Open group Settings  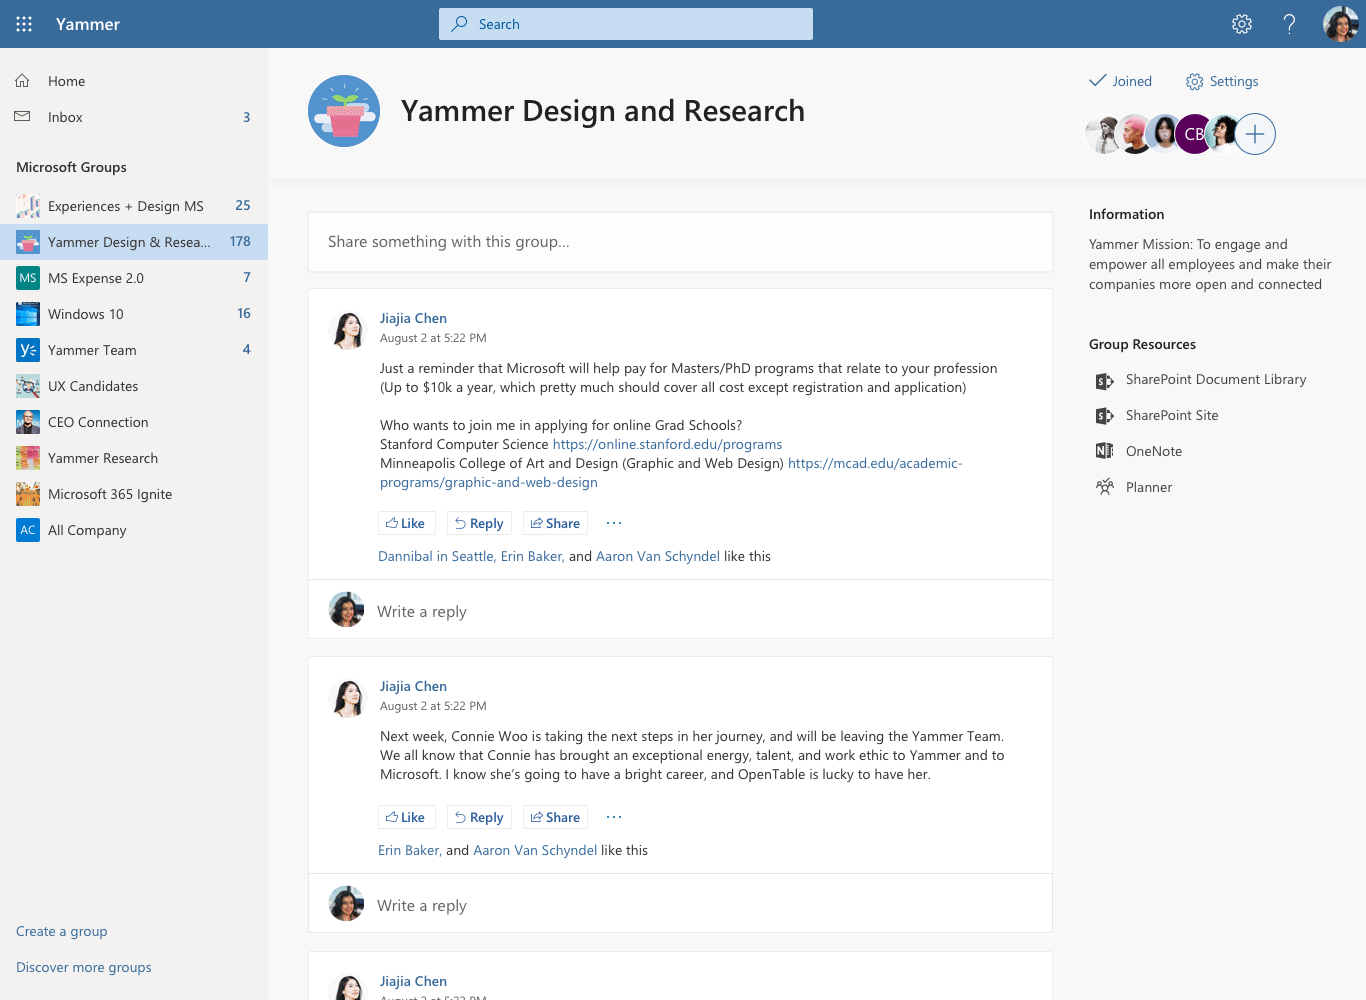[1222, 81]
